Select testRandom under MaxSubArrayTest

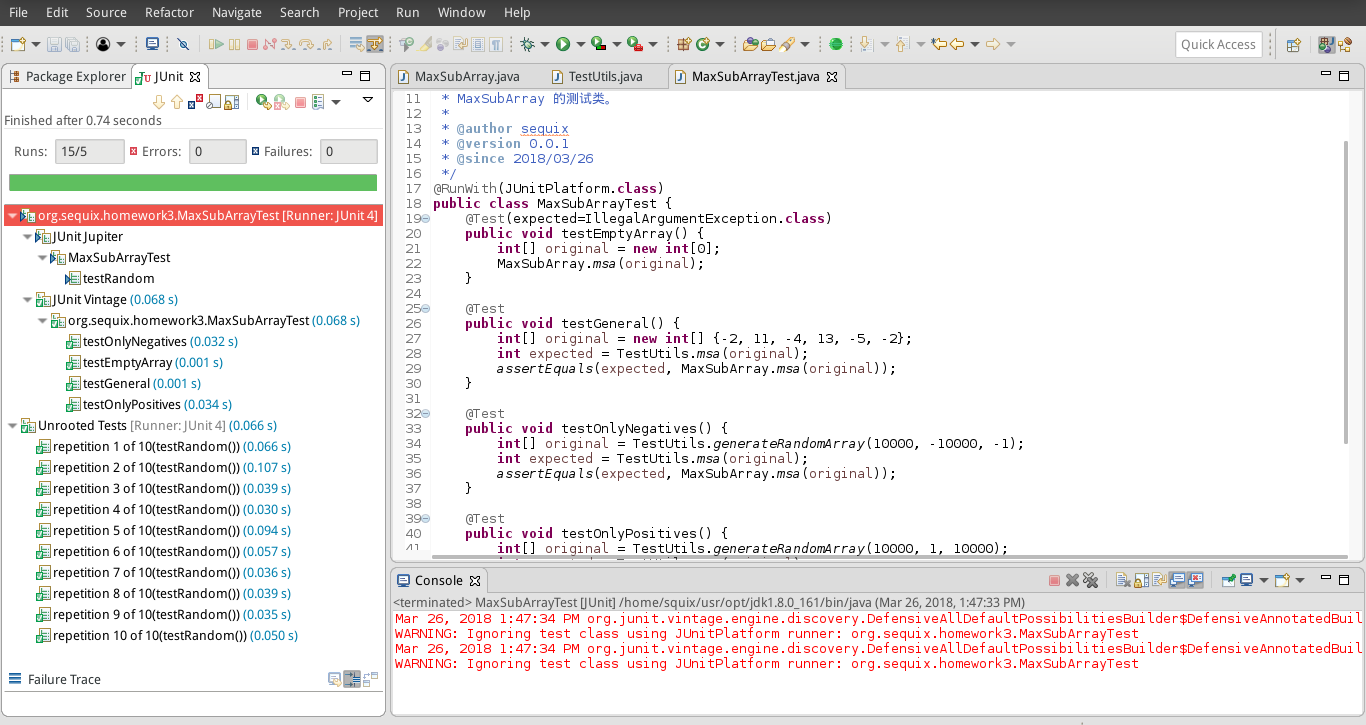tap(110, 279)
